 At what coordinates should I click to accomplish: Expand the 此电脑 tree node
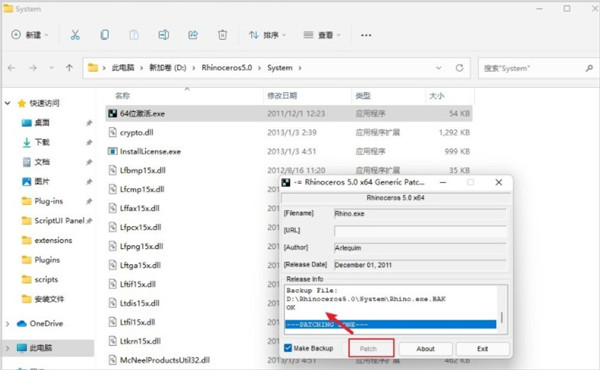coord(7,348)
